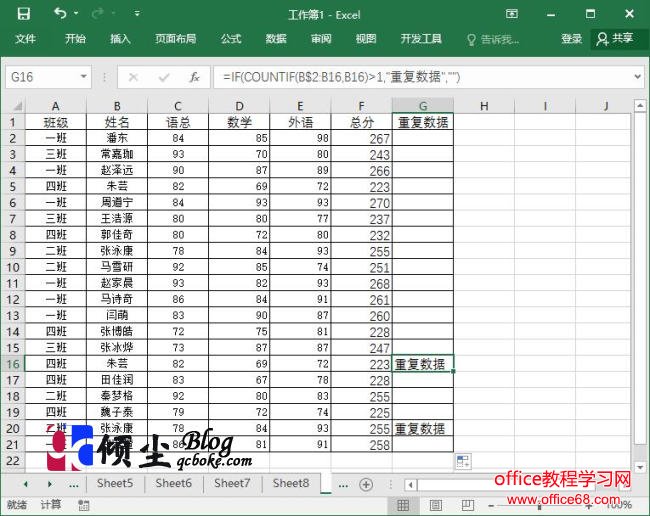The height and width of the screenshot is (516, 650).
Task: Undo the last action
Action: point(61,14)
